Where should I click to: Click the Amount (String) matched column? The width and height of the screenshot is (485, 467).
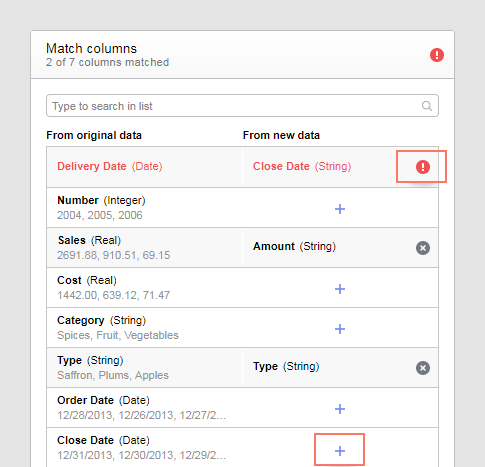(x=294, y=246)
